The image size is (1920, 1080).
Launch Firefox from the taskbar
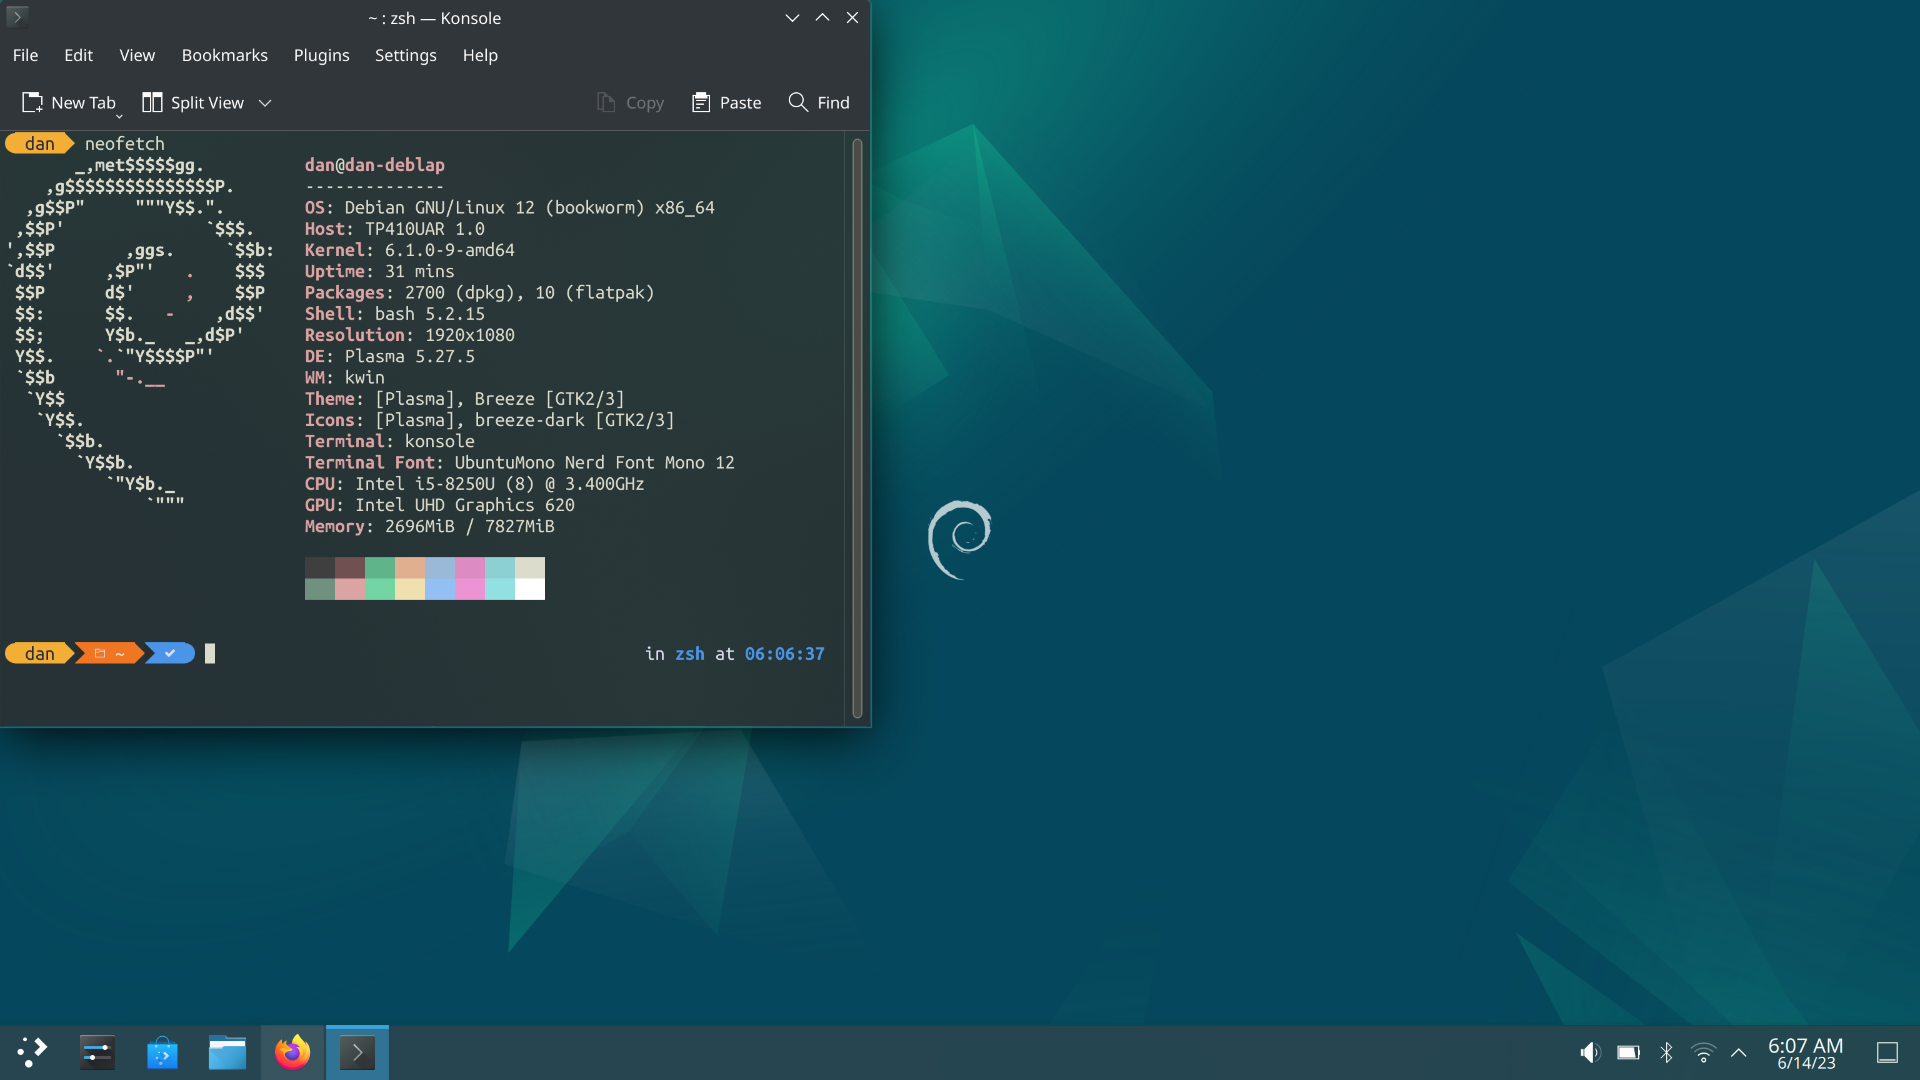(292, 1052)
